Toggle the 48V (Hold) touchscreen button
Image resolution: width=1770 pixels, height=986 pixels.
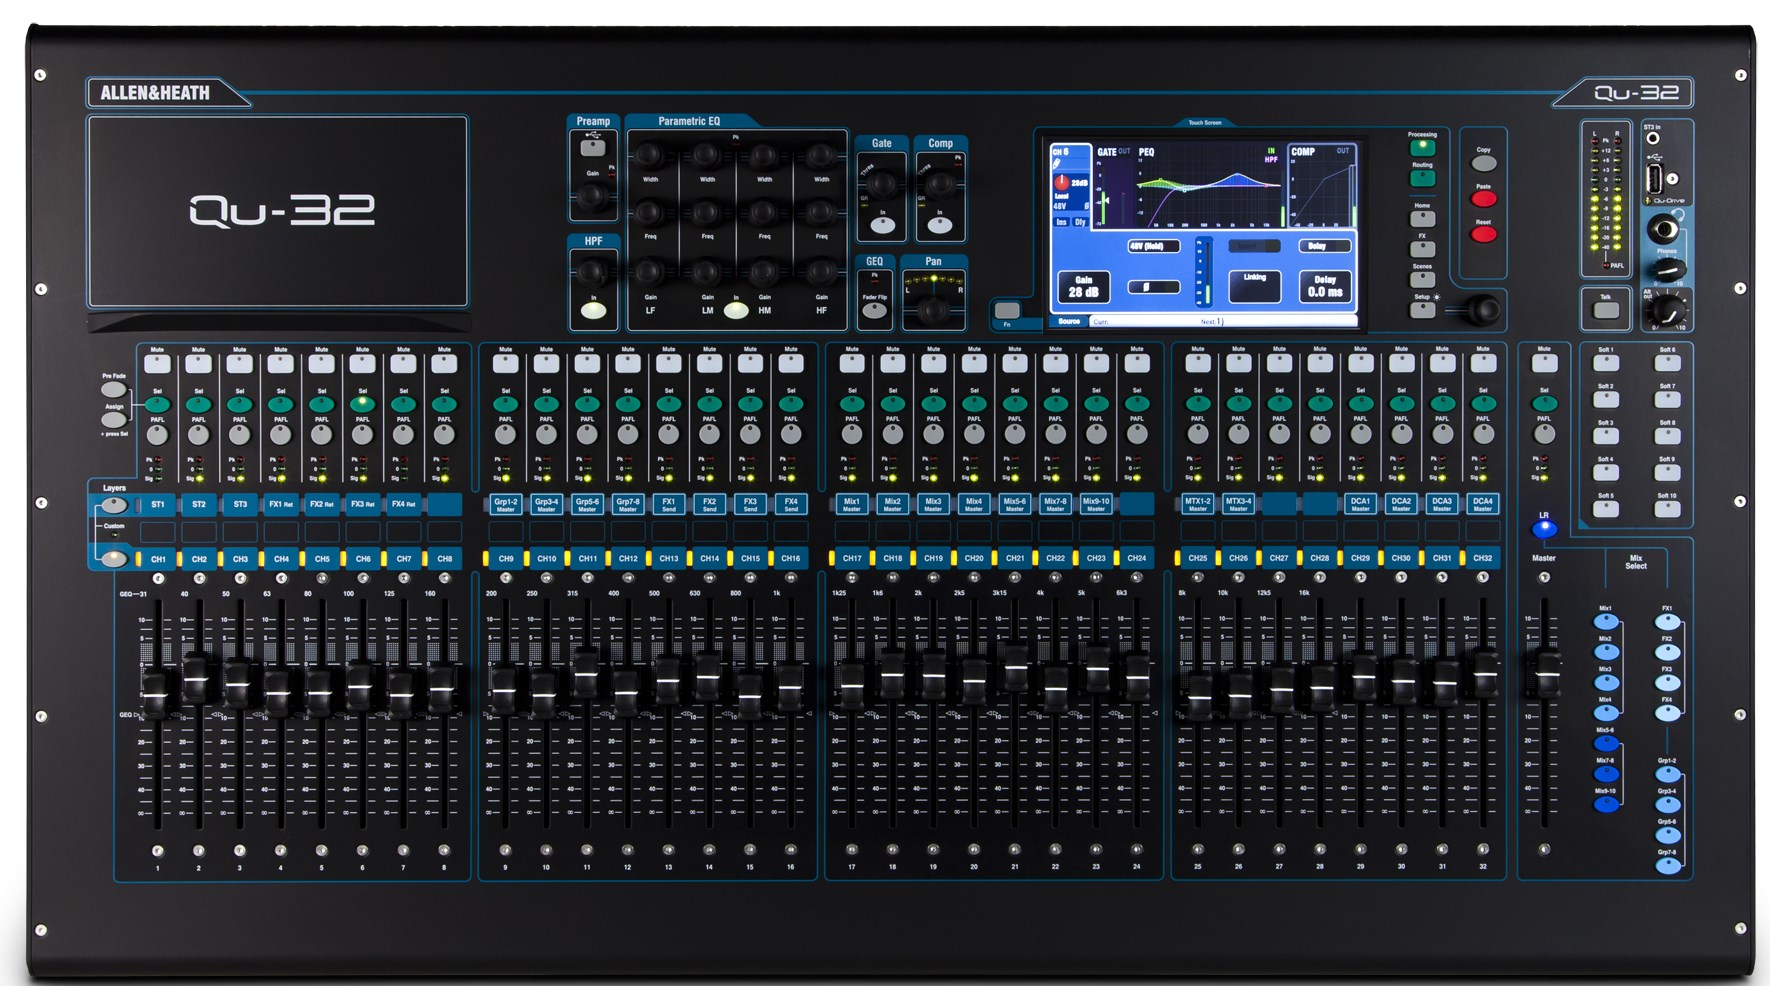coord(1153,246)
